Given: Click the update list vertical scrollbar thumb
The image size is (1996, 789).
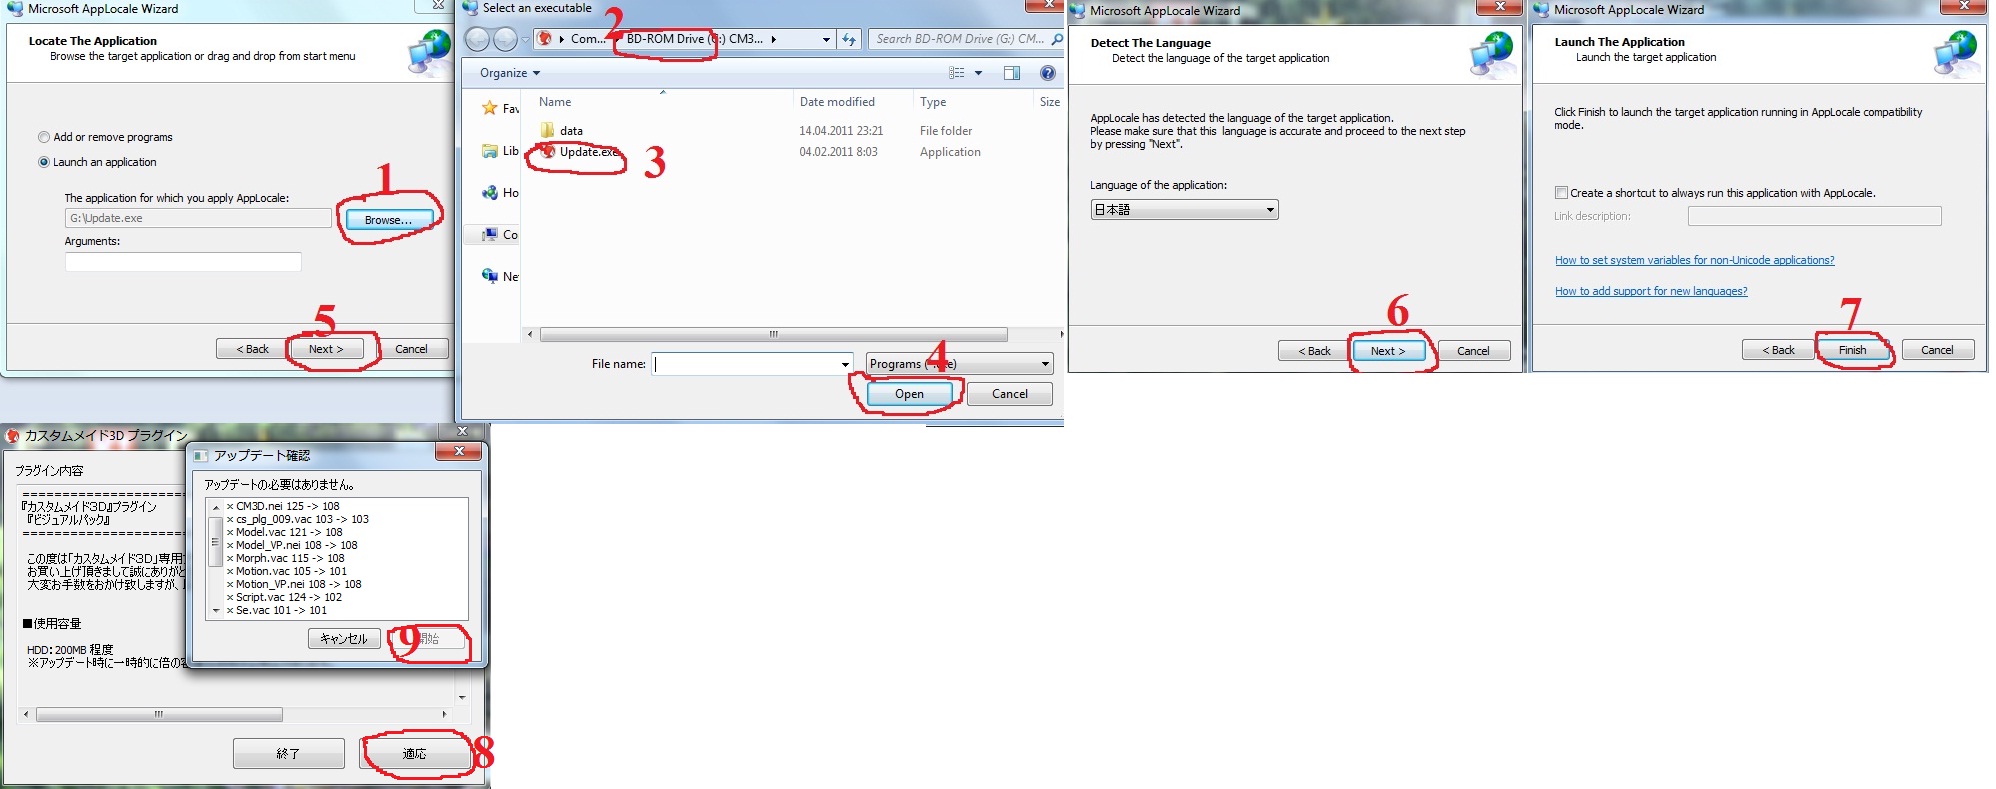Looking at the screenshot, I should (215, 542).
